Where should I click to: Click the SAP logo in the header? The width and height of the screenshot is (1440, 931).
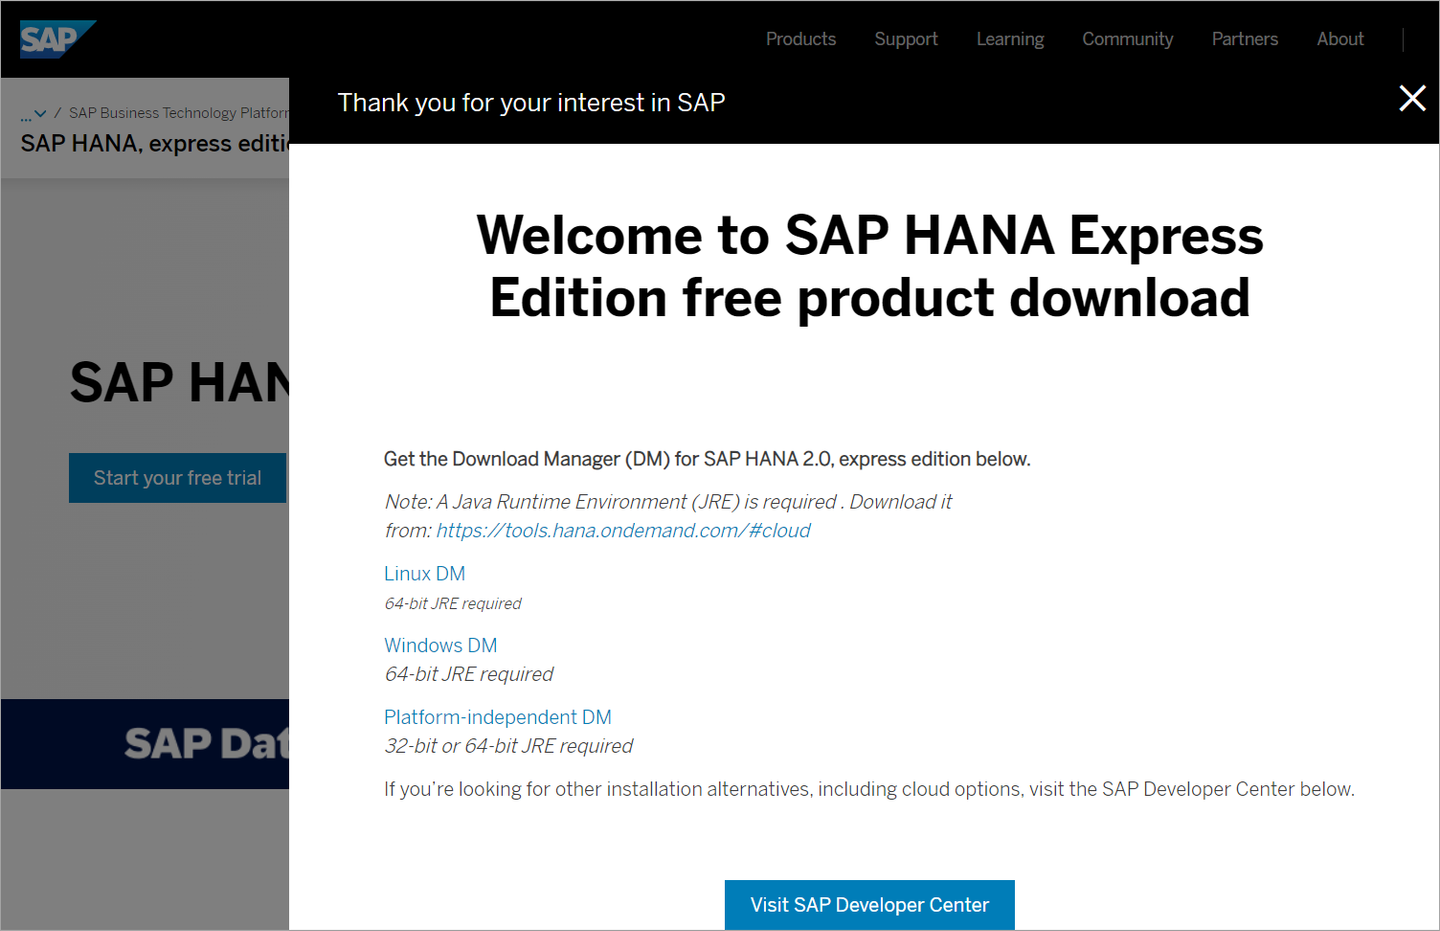57,39
